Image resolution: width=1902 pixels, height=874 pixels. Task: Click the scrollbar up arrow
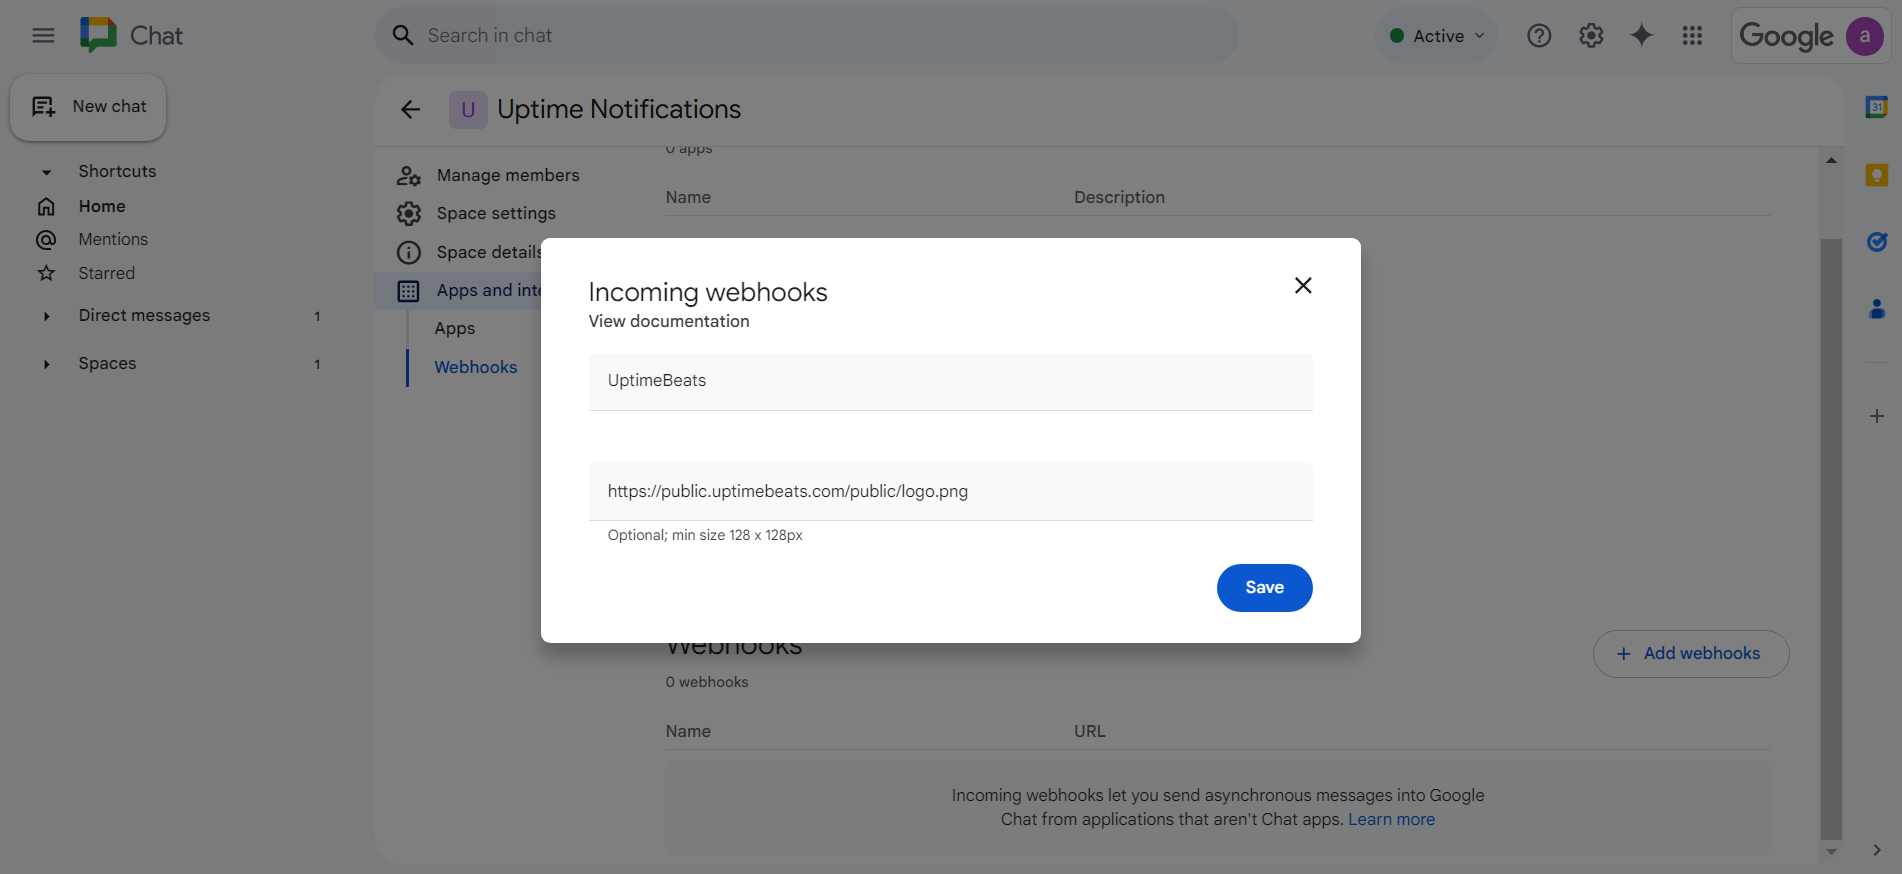(x=1831, y=160)
